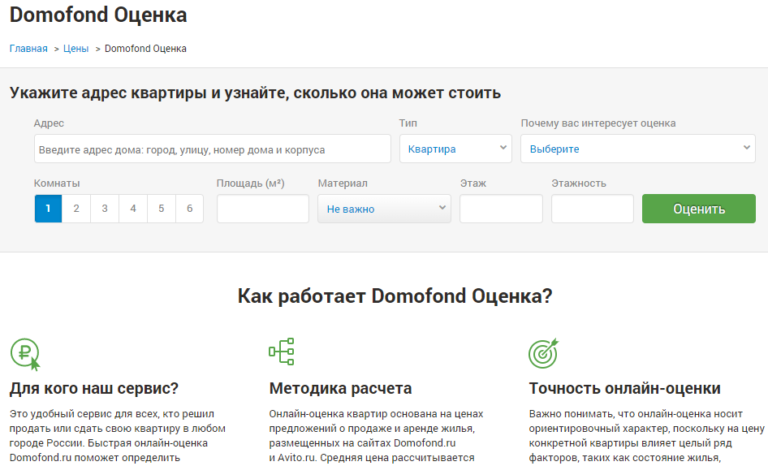The width and height of the screenshot is (768, 466).
Task: Select 3 rooms option
Action: 104,209
